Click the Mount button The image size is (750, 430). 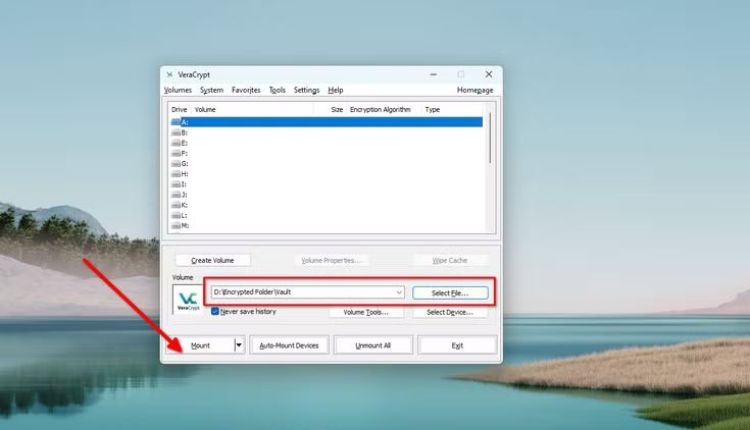pyautogui.click(x=200, y=345)
